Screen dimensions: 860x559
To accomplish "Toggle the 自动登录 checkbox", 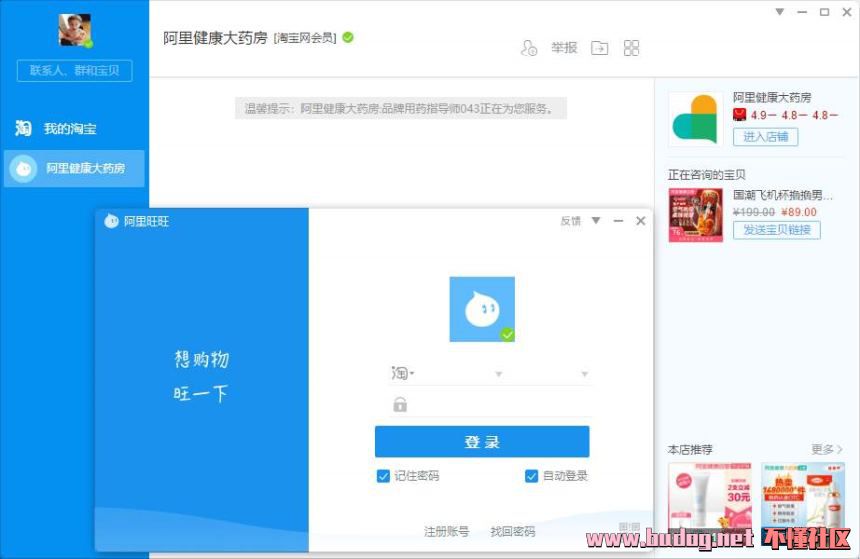I will click(x=531, y=476).
